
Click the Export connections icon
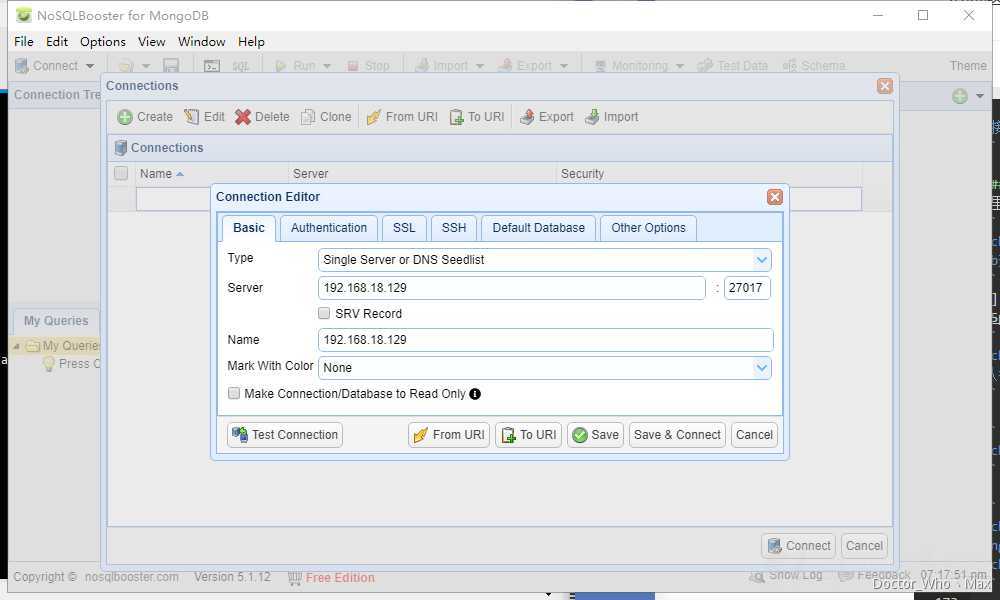[x=527, y=117]
